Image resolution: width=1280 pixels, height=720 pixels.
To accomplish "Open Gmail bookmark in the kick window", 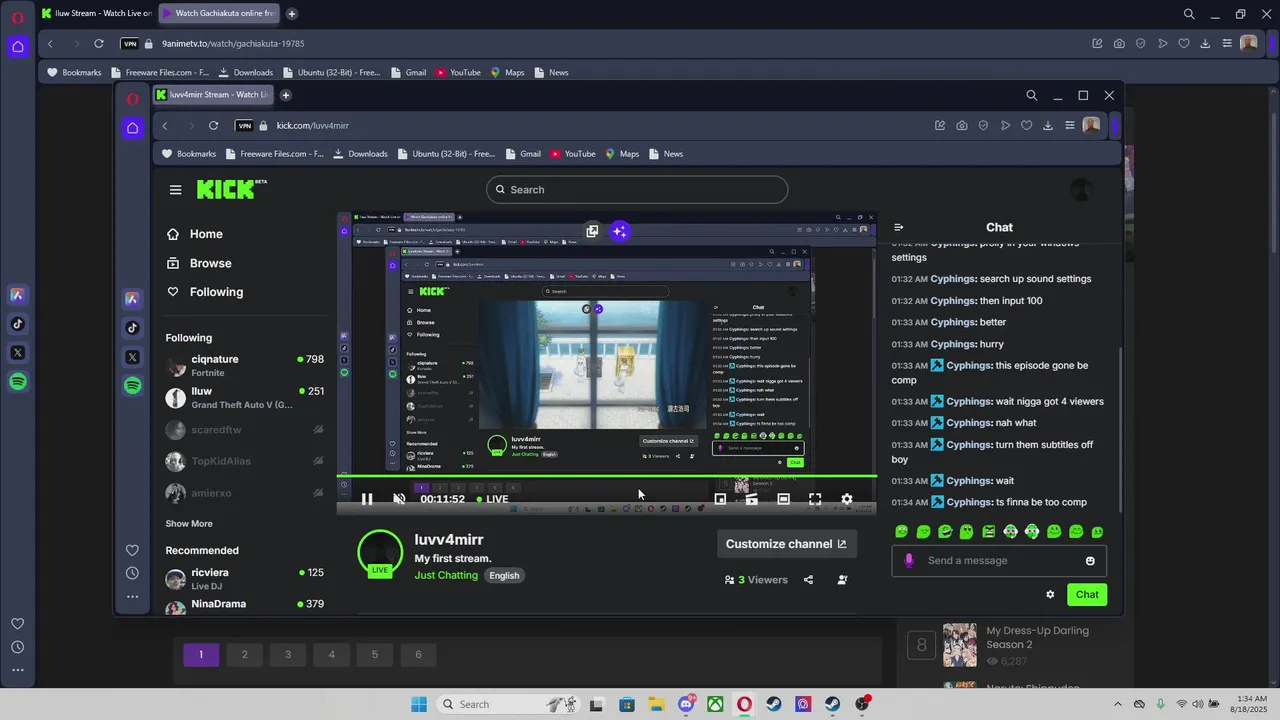I will (x=522, y=154).
